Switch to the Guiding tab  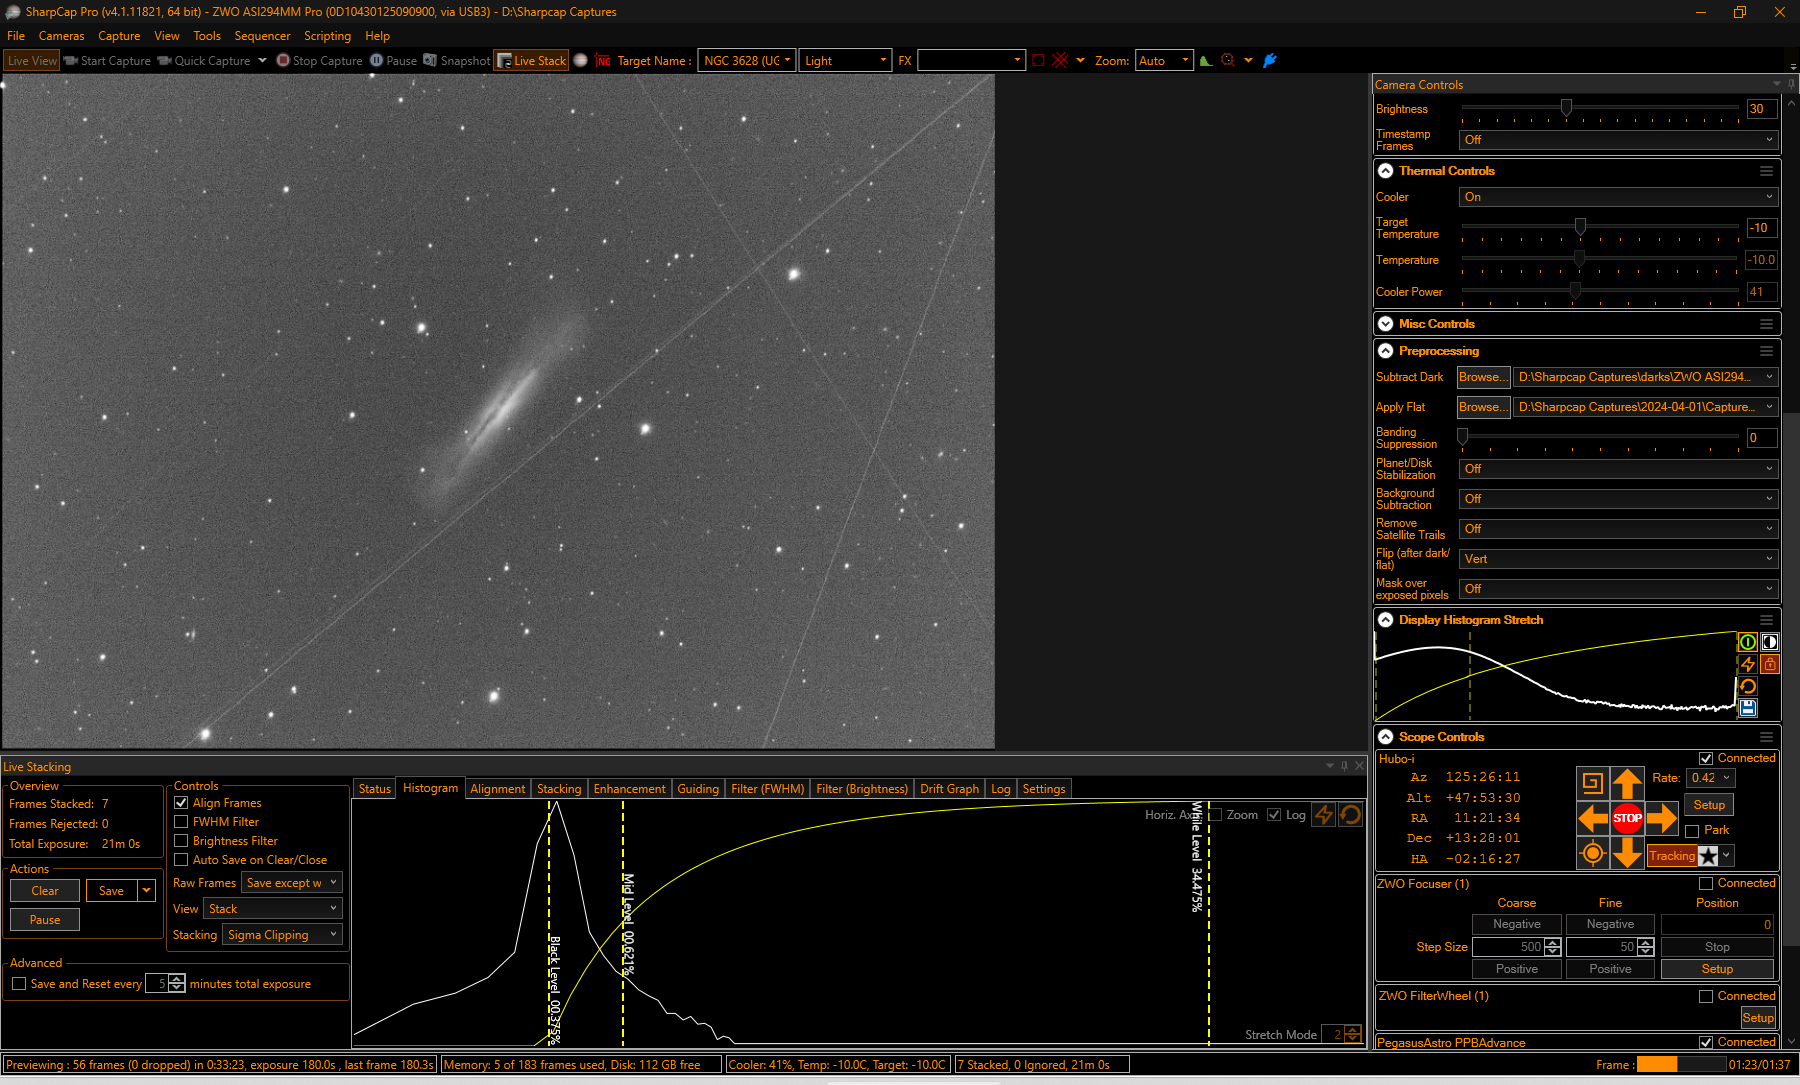tap(698, 789)
